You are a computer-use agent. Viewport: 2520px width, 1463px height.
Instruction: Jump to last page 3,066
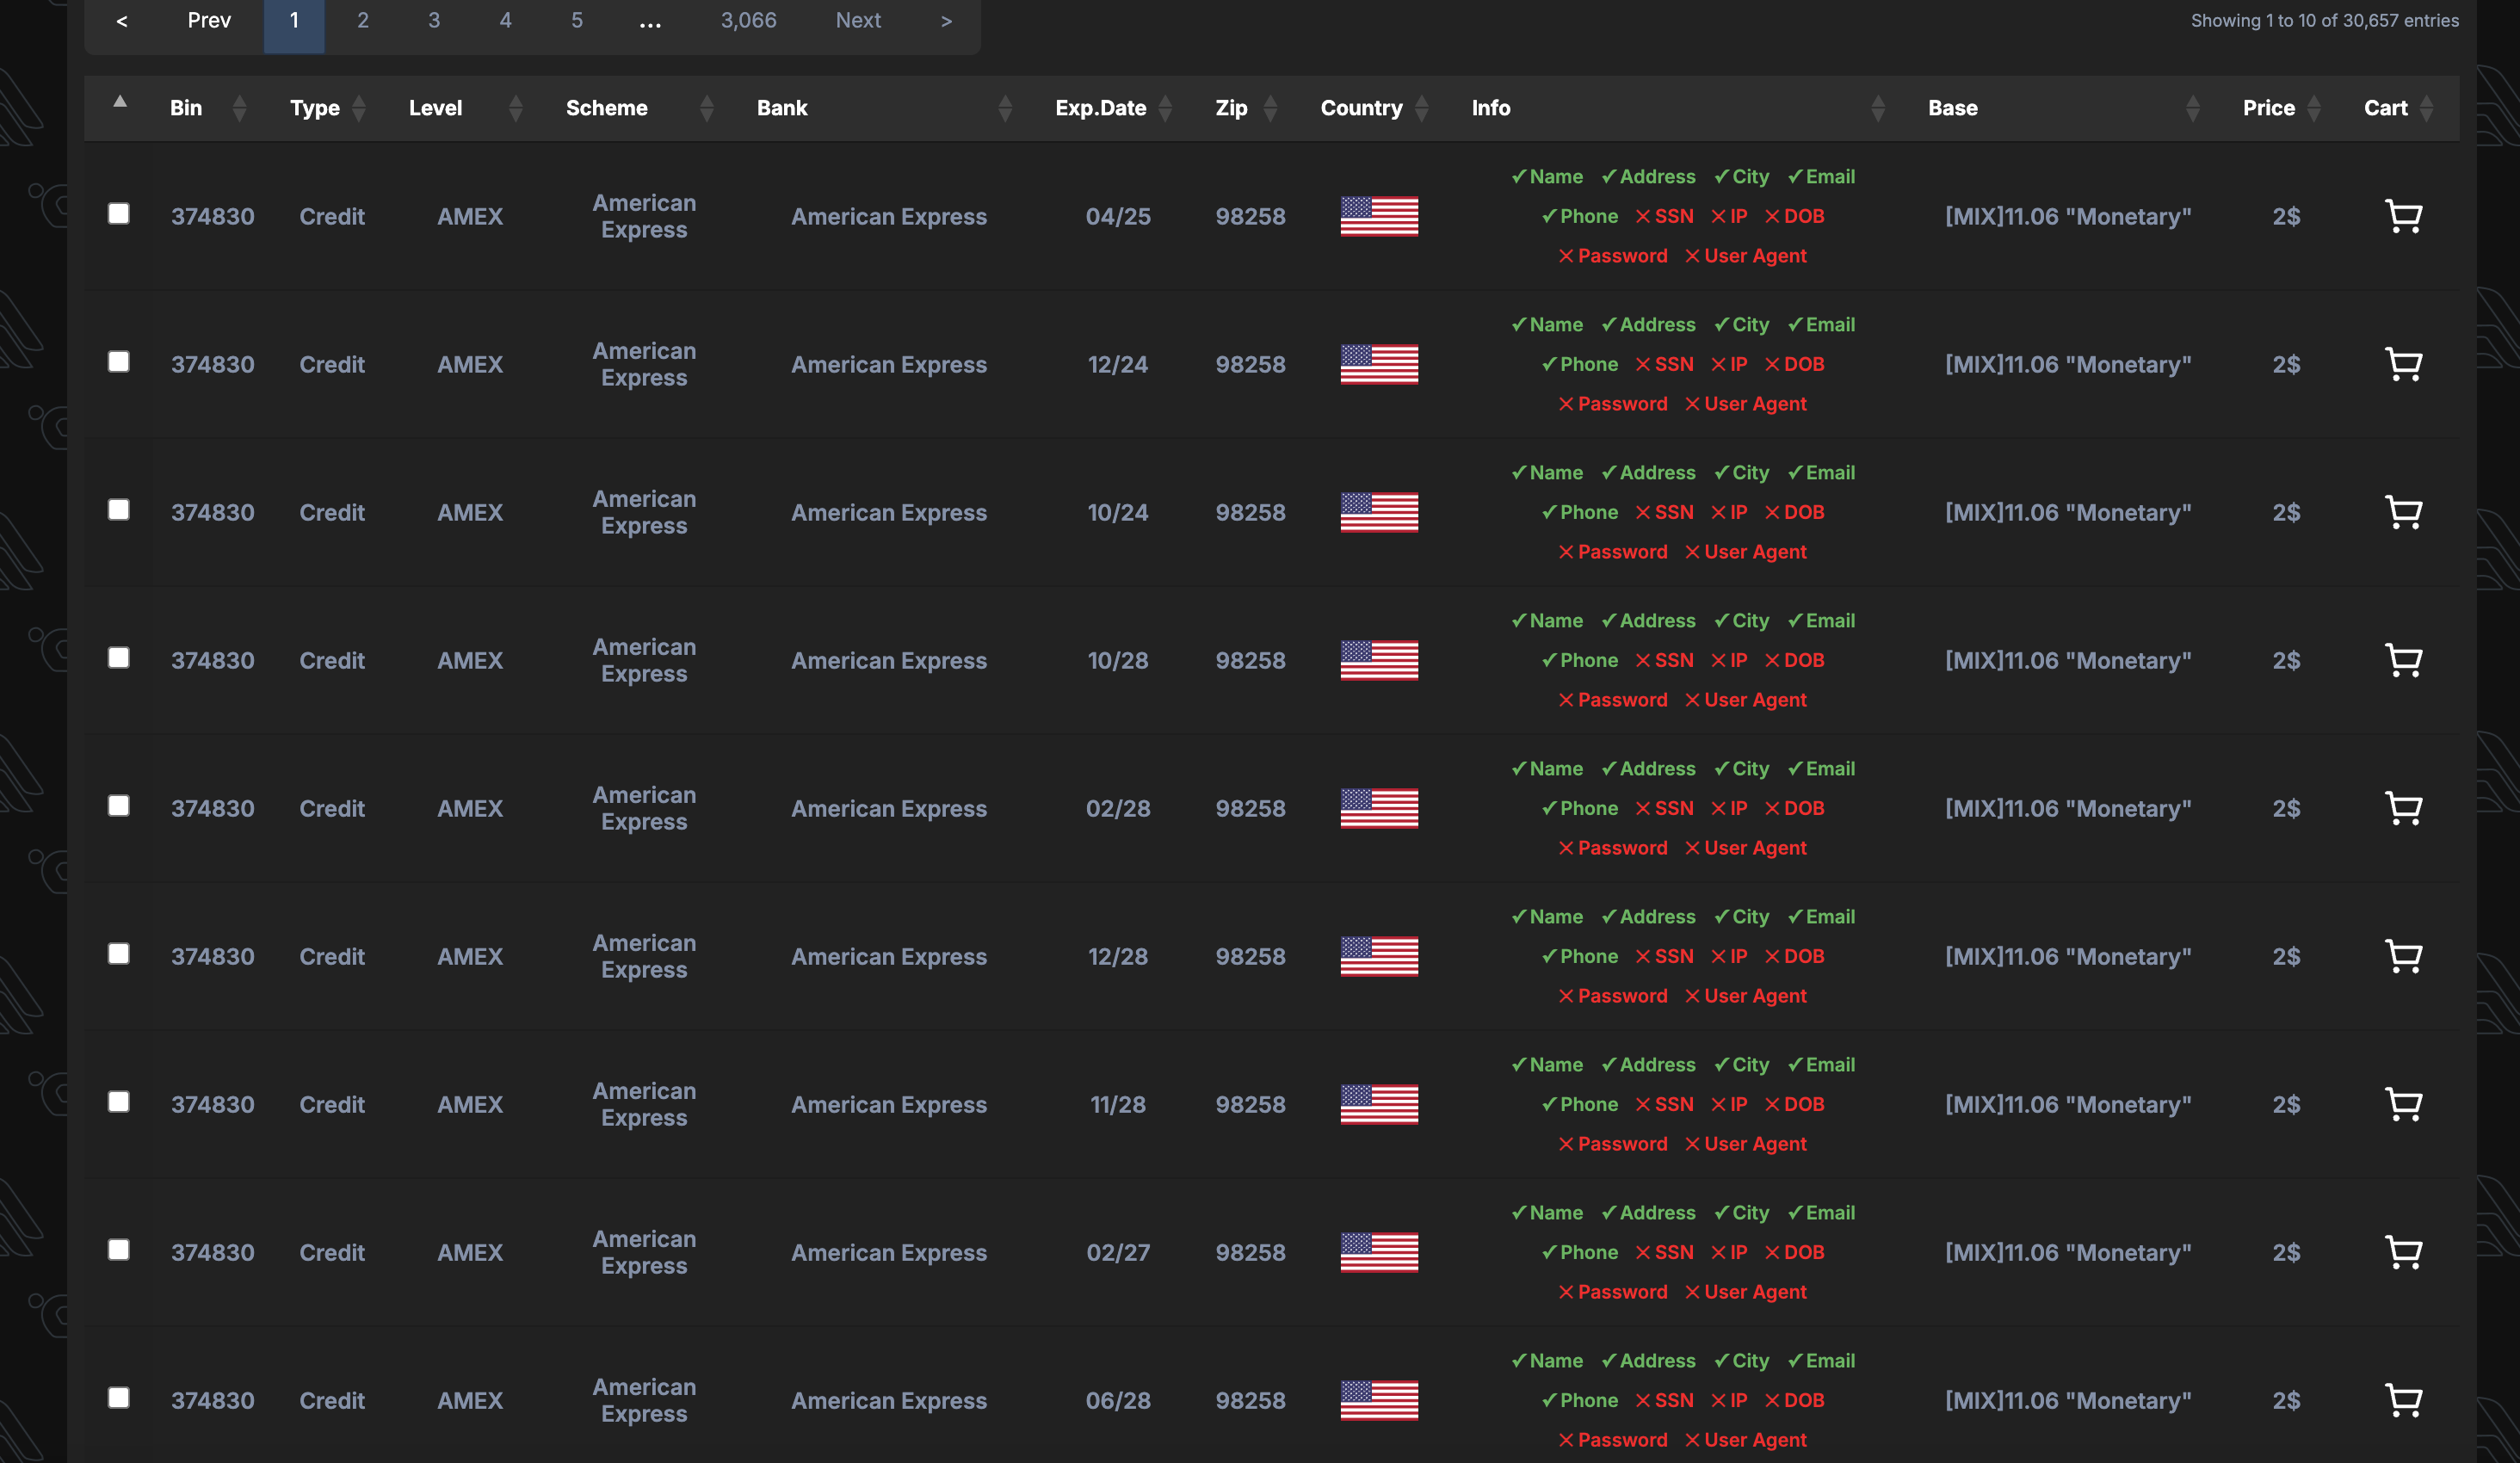click(749, 21)
